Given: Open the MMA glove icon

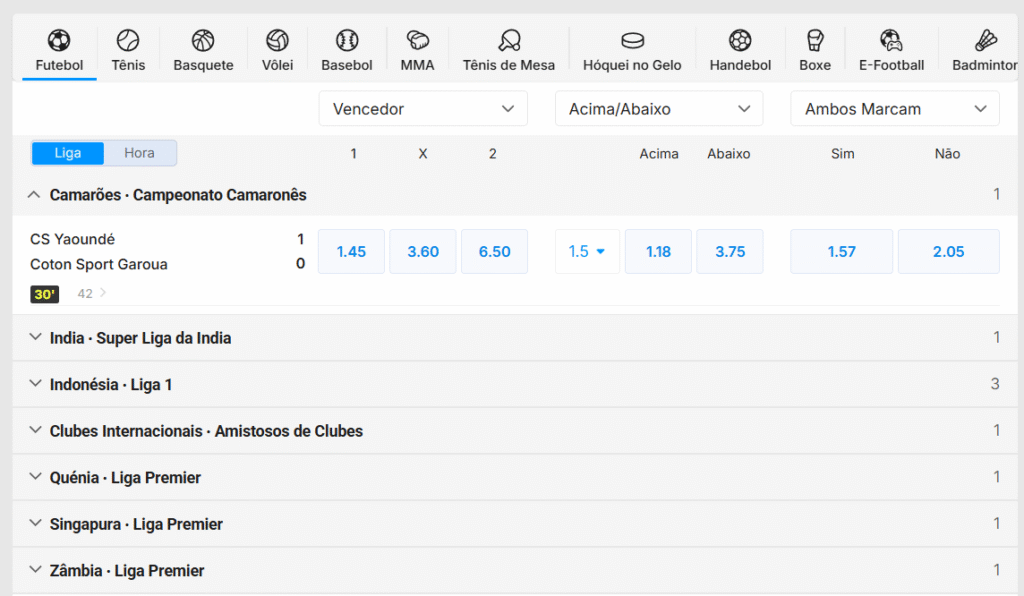Looking at the screenshot, I should click(417, 41).
